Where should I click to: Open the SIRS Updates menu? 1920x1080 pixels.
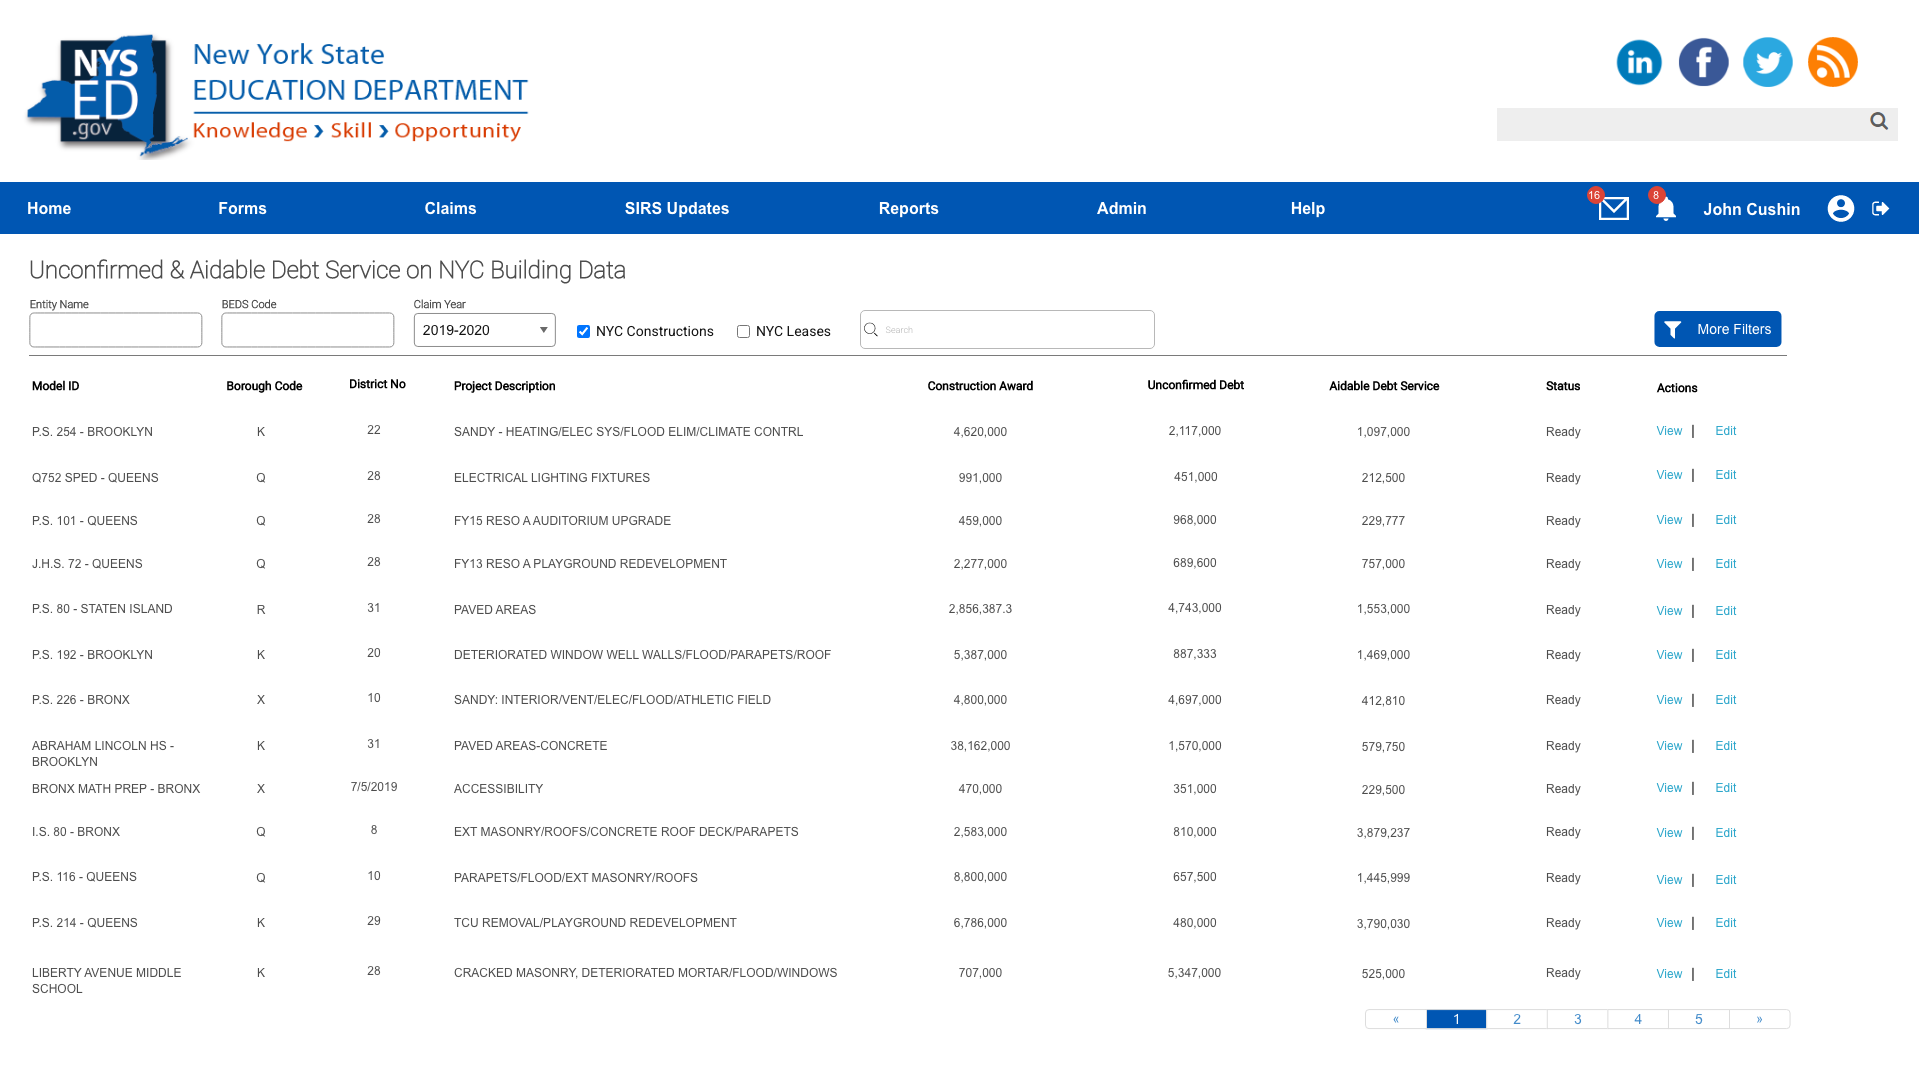point(676,208)
